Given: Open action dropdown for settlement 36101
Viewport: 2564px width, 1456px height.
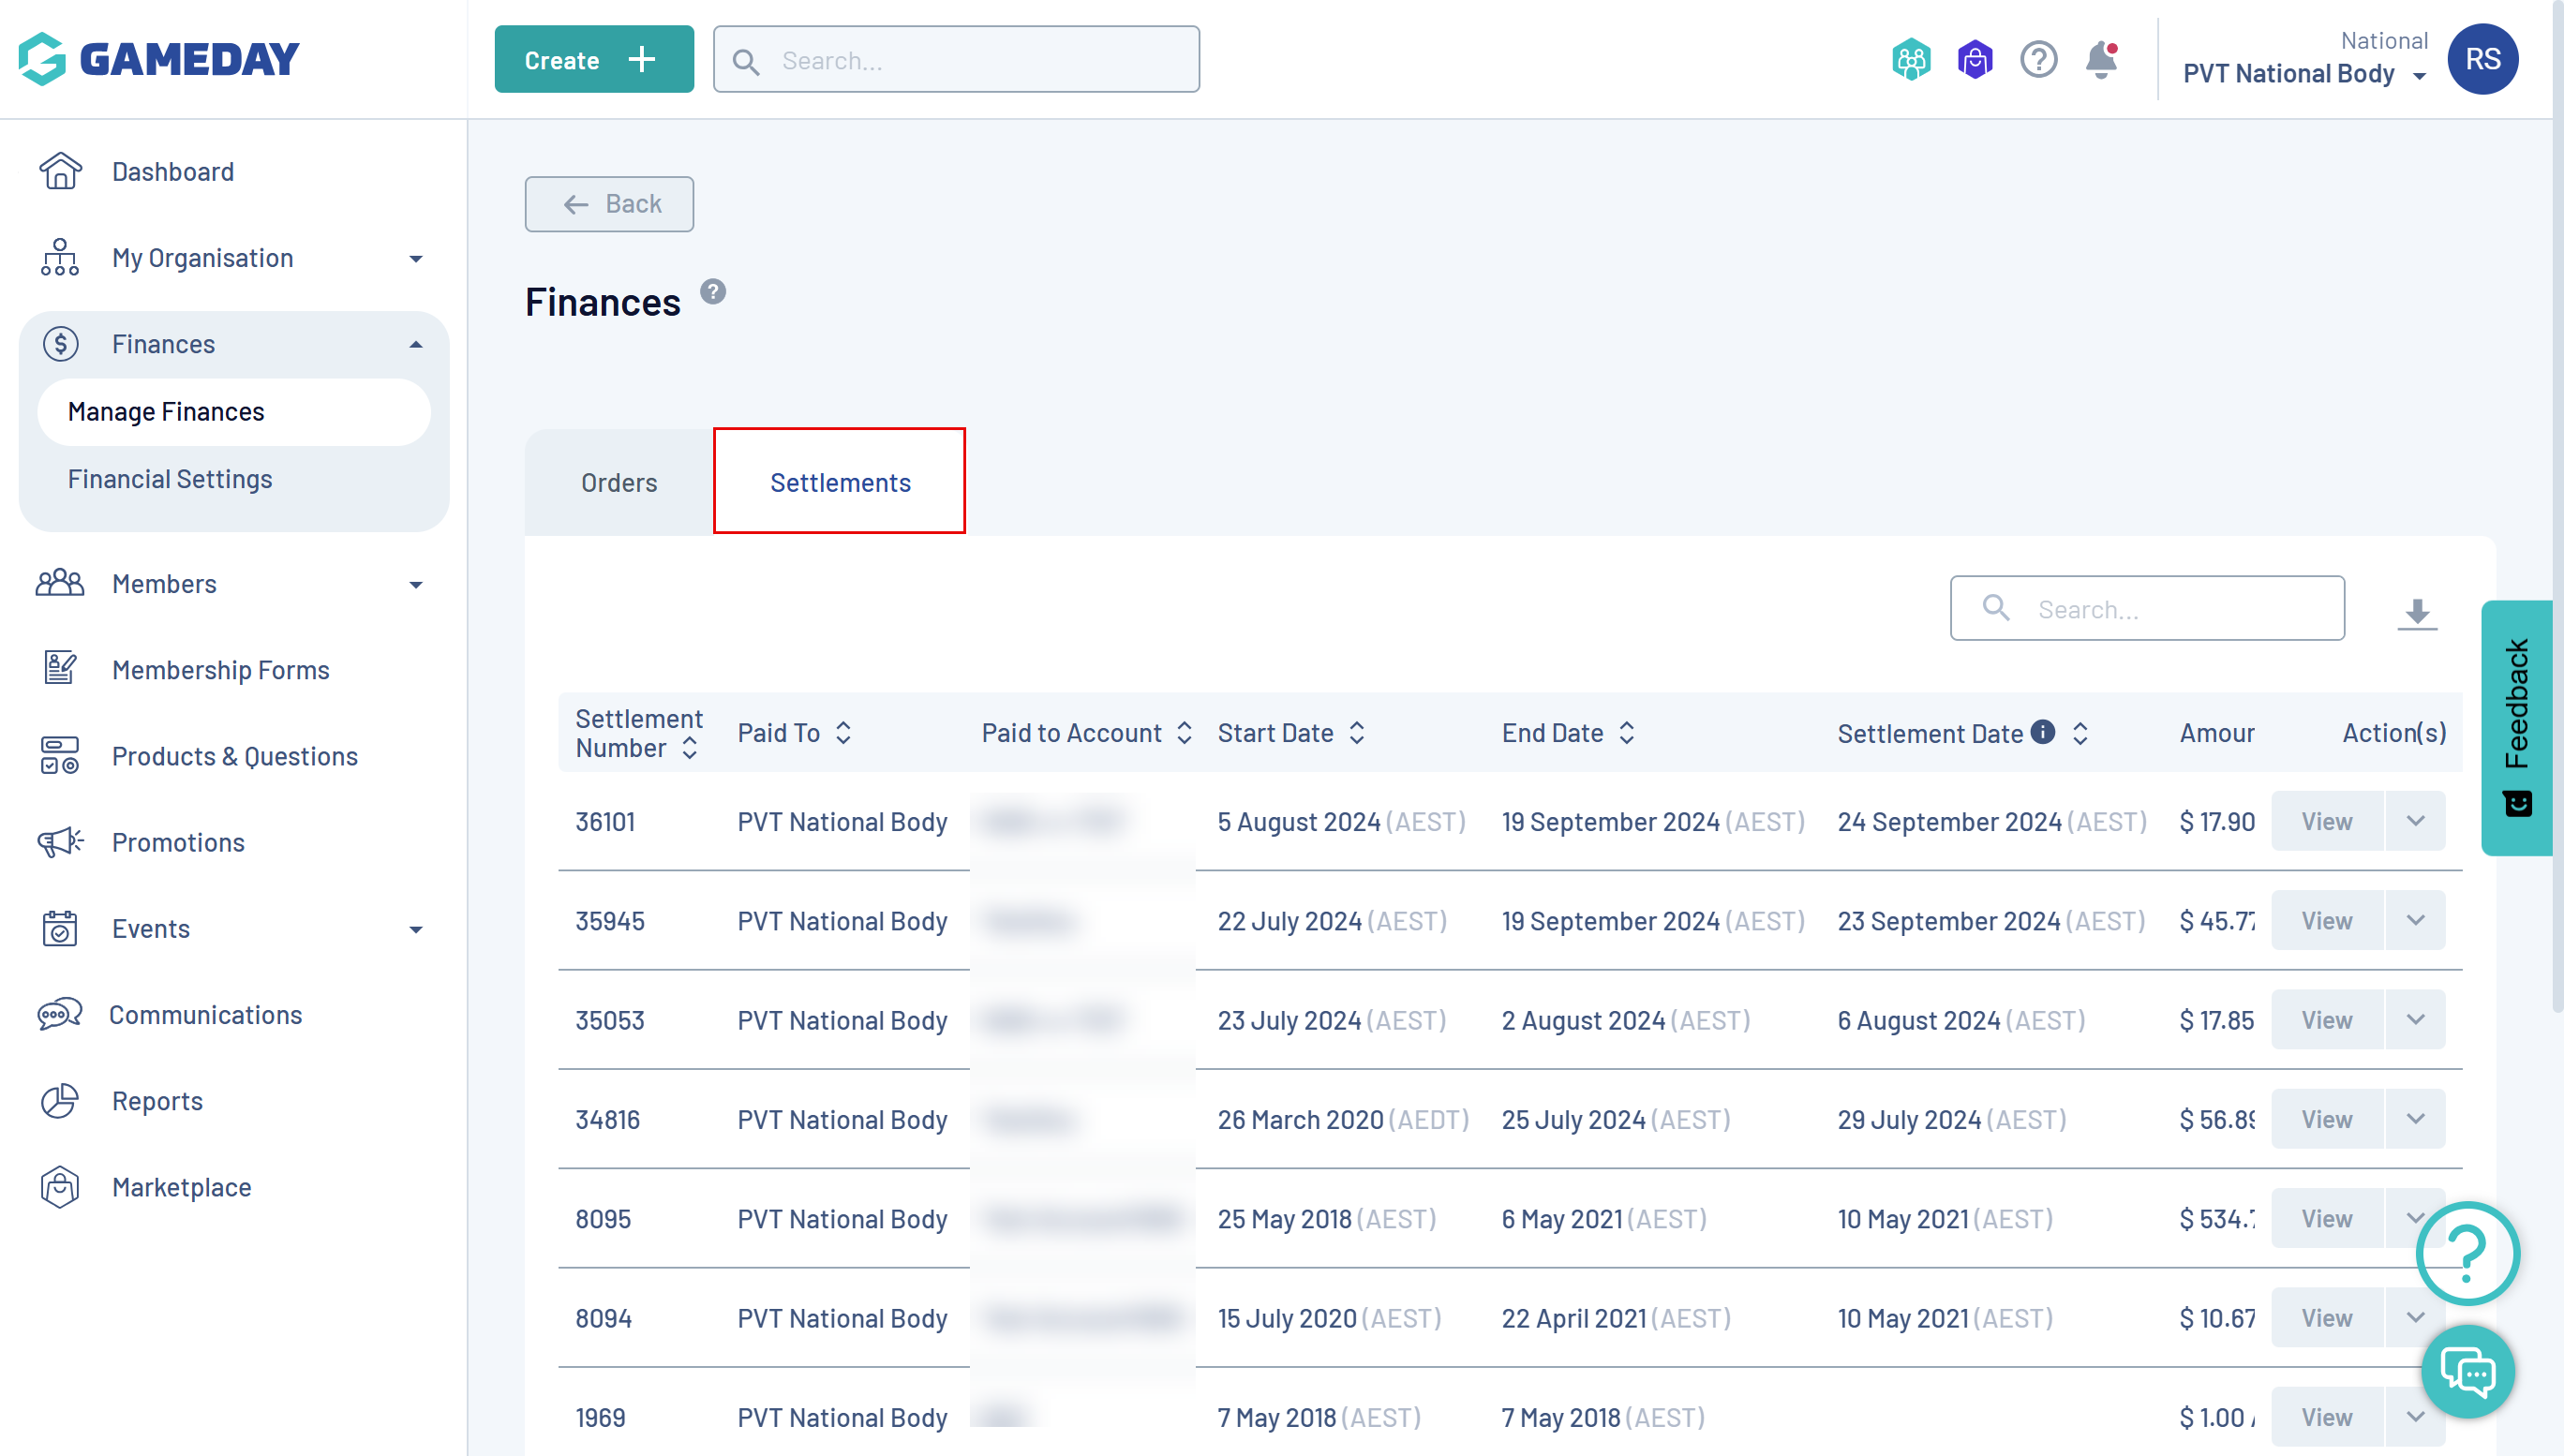Looking at the screenshot, I should coord(2415,821).
